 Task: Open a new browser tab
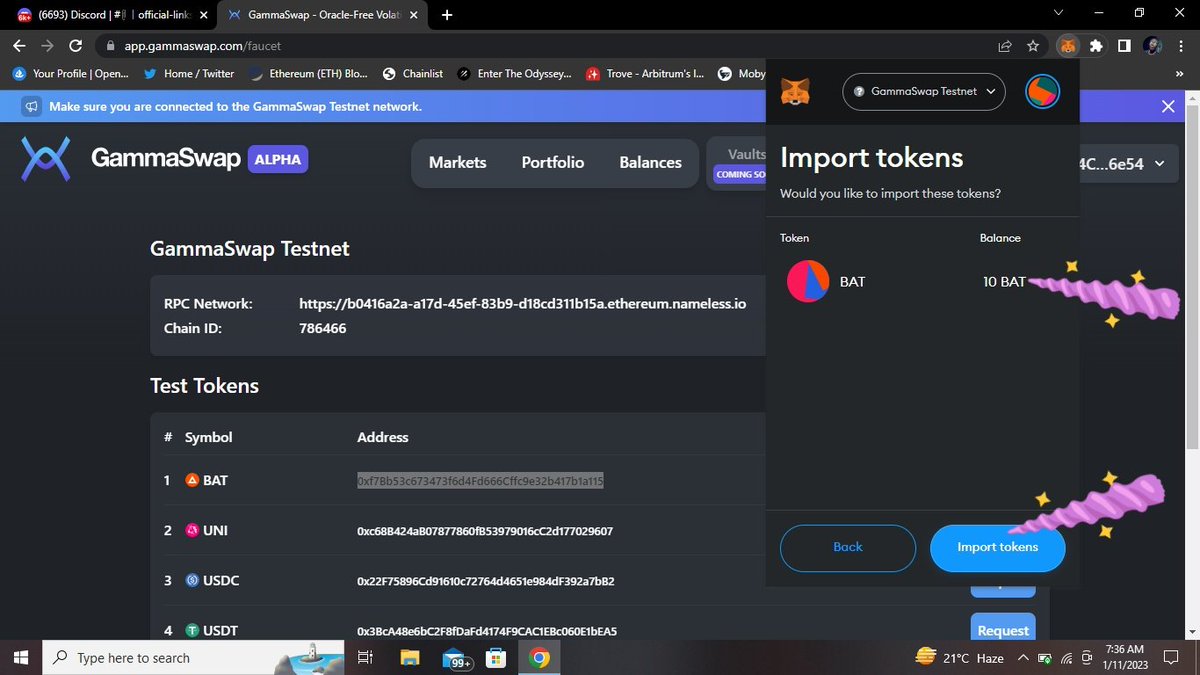click(x=446, y=15)
